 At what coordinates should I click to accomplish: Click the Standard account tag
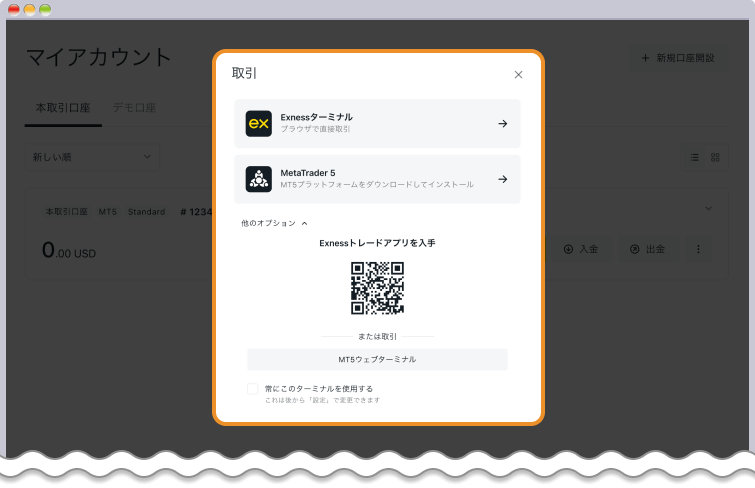point(146,212)
